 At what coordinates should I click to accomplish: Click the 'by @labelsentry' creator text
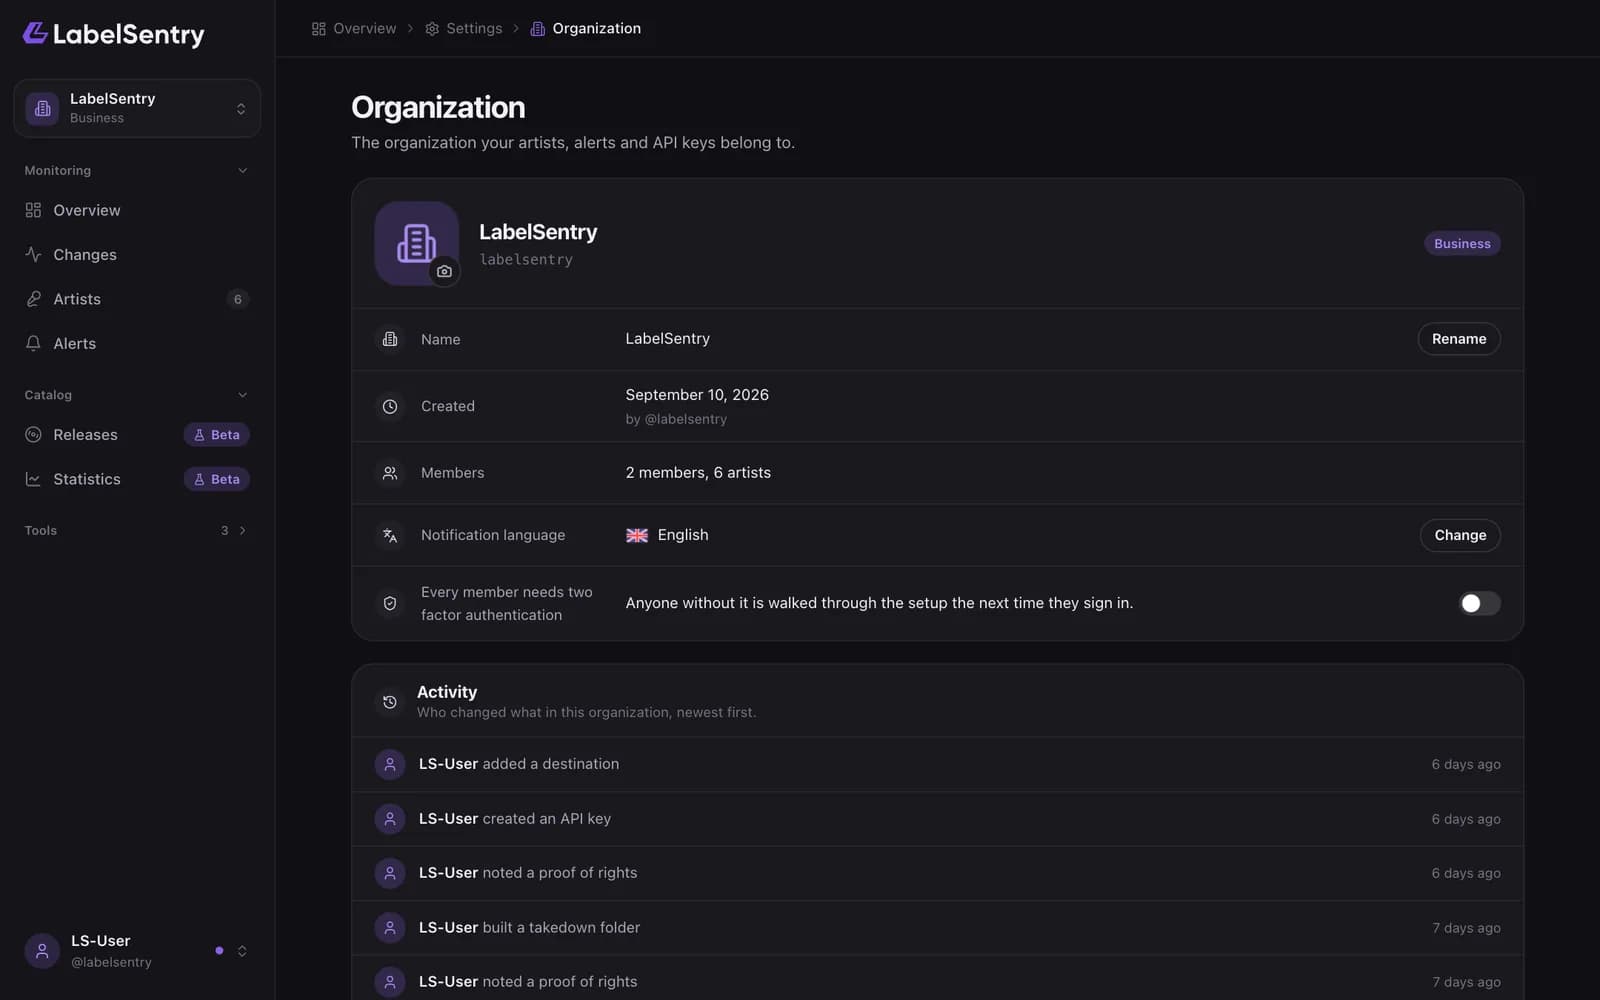pos(676,419)
